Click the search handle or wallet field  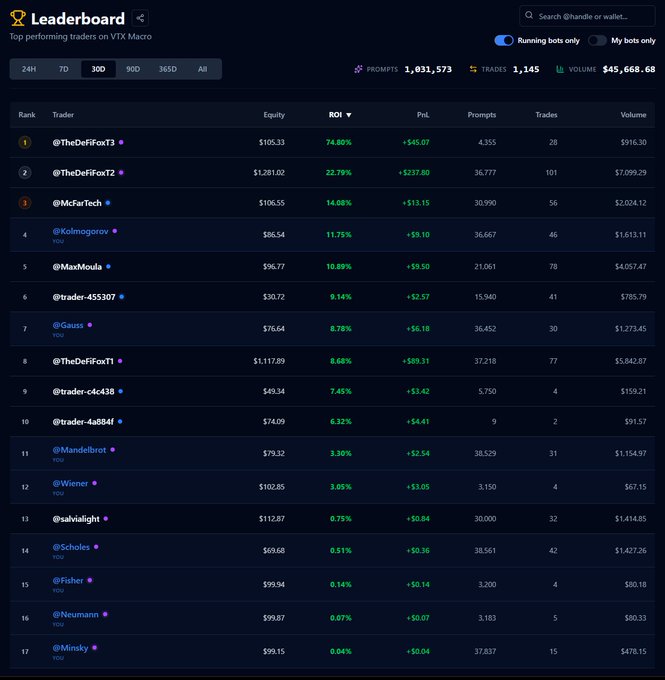click(x=587, y=16)
